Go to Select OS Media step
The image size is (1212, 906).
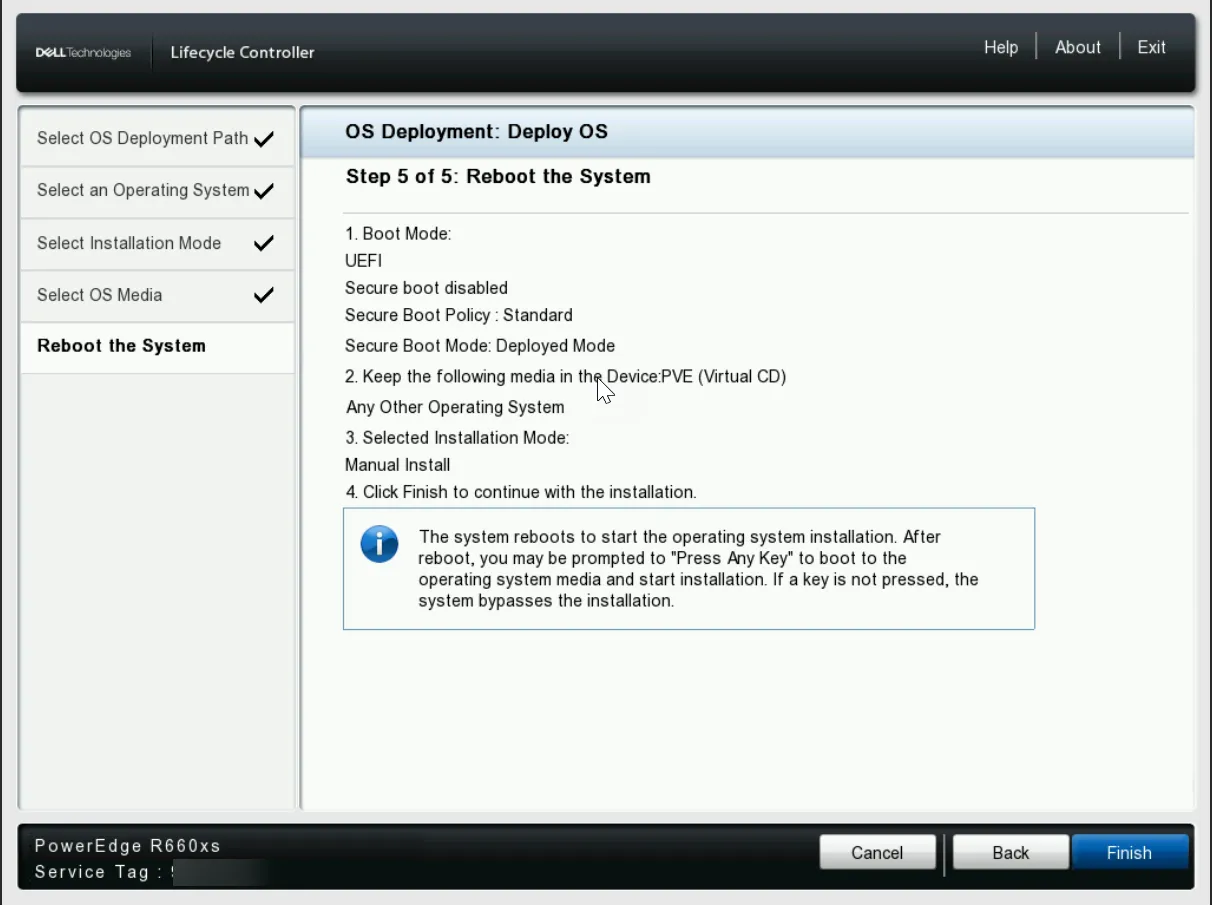click(x=99, y=295)
